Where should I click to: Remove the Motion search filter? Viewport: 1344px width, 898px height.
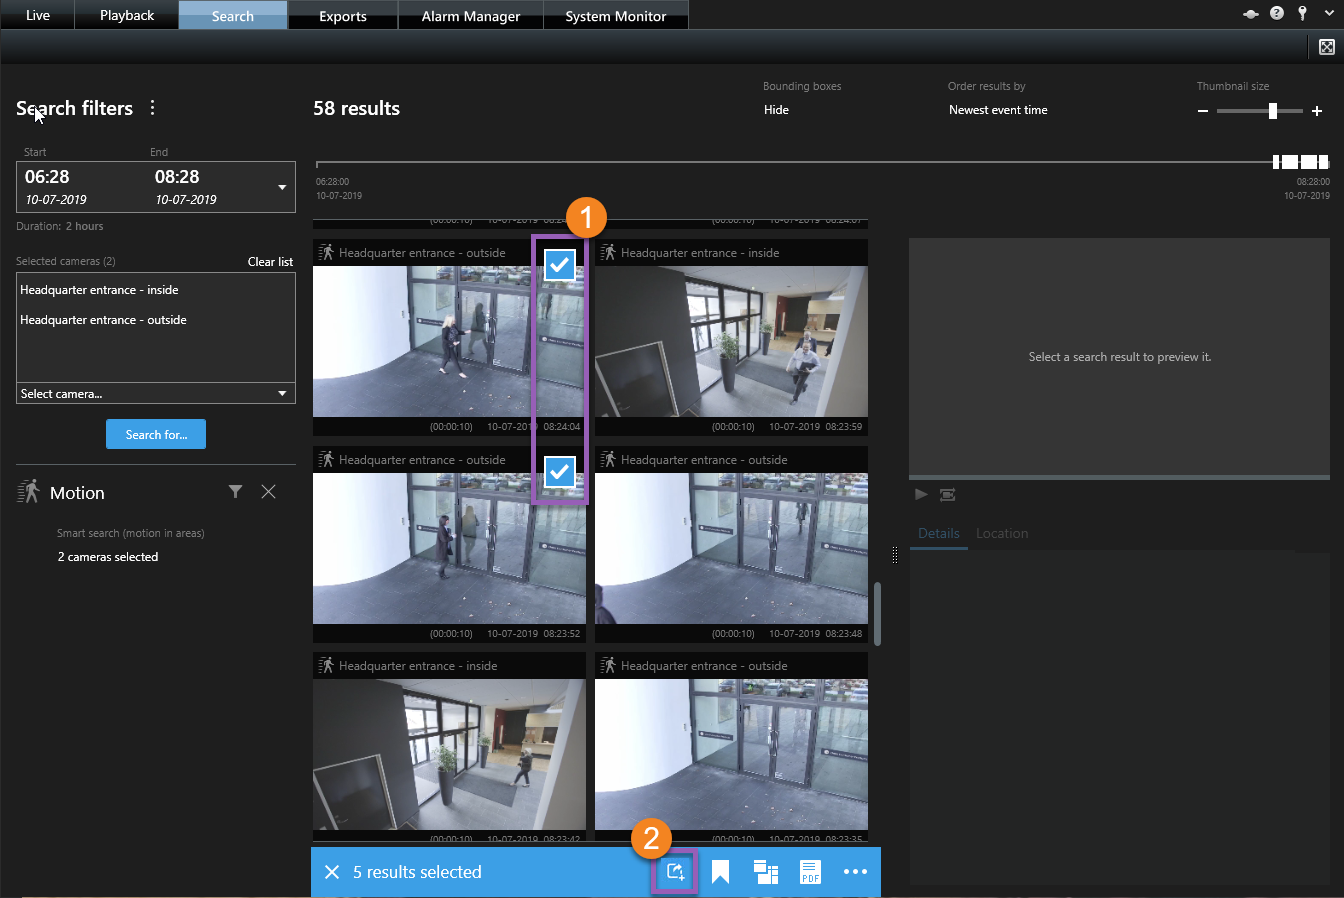click(x=268, y=492)
